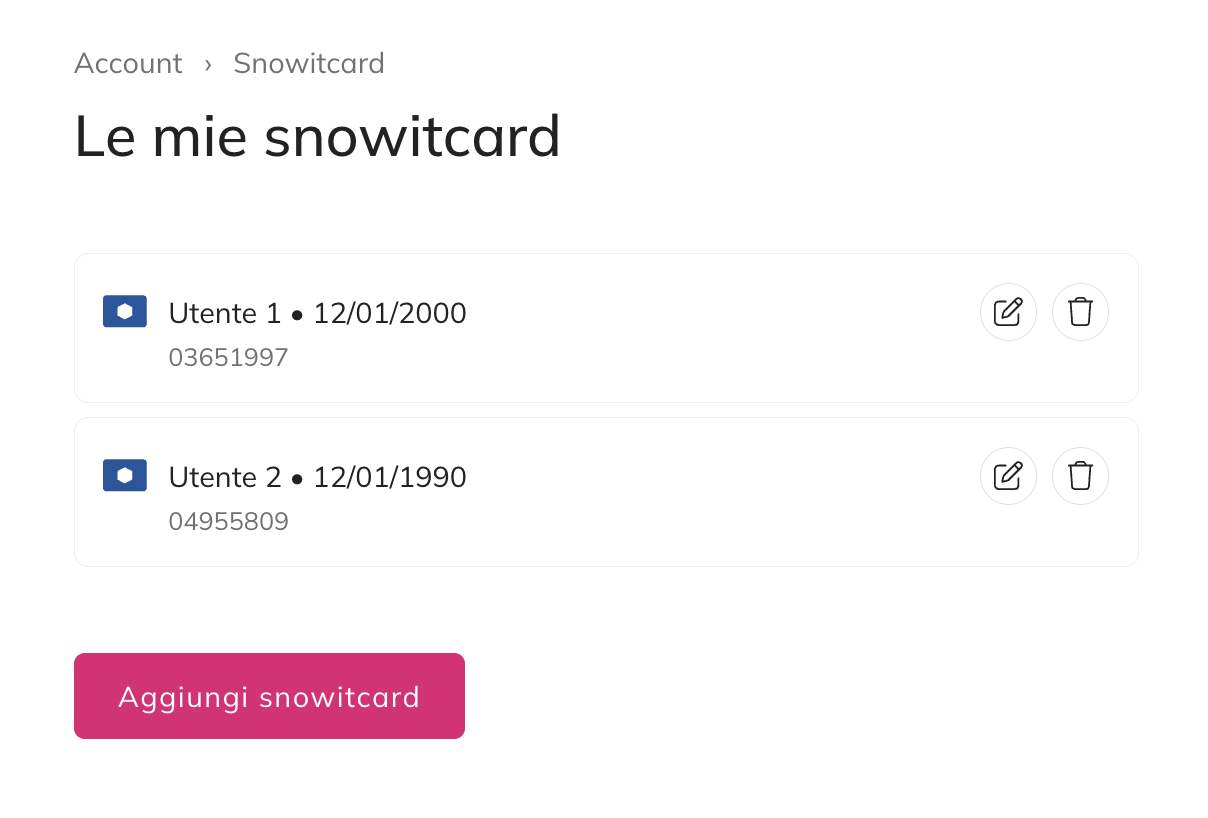
Task: Edit the Utente 2 snowitcard
Action: click(x=1008, y=476)
